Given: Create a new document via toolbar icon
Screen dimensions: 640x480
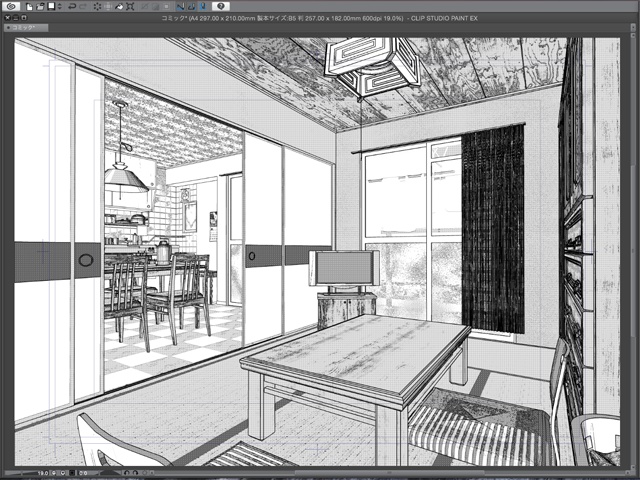Looking at the screenshot, I should coord(29,7).
